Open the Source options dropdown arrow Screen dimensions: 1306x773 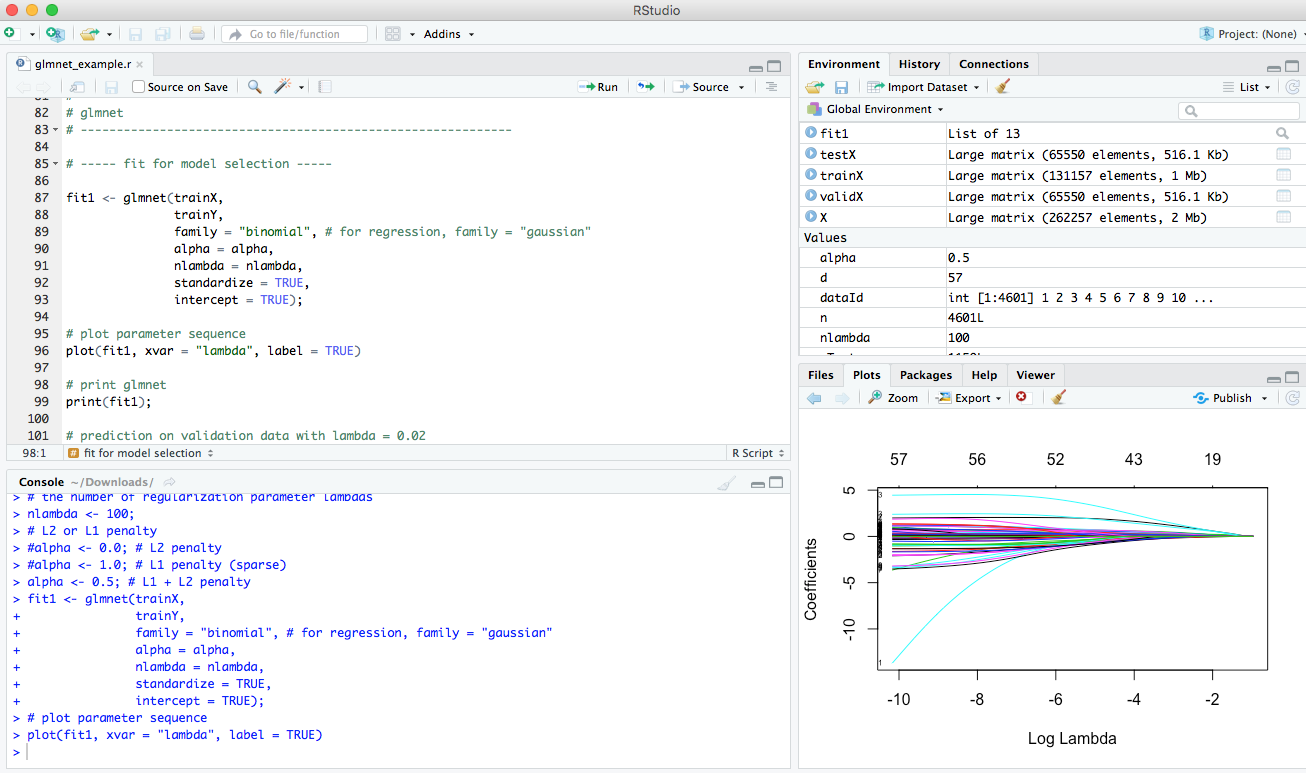pos(741,88)
